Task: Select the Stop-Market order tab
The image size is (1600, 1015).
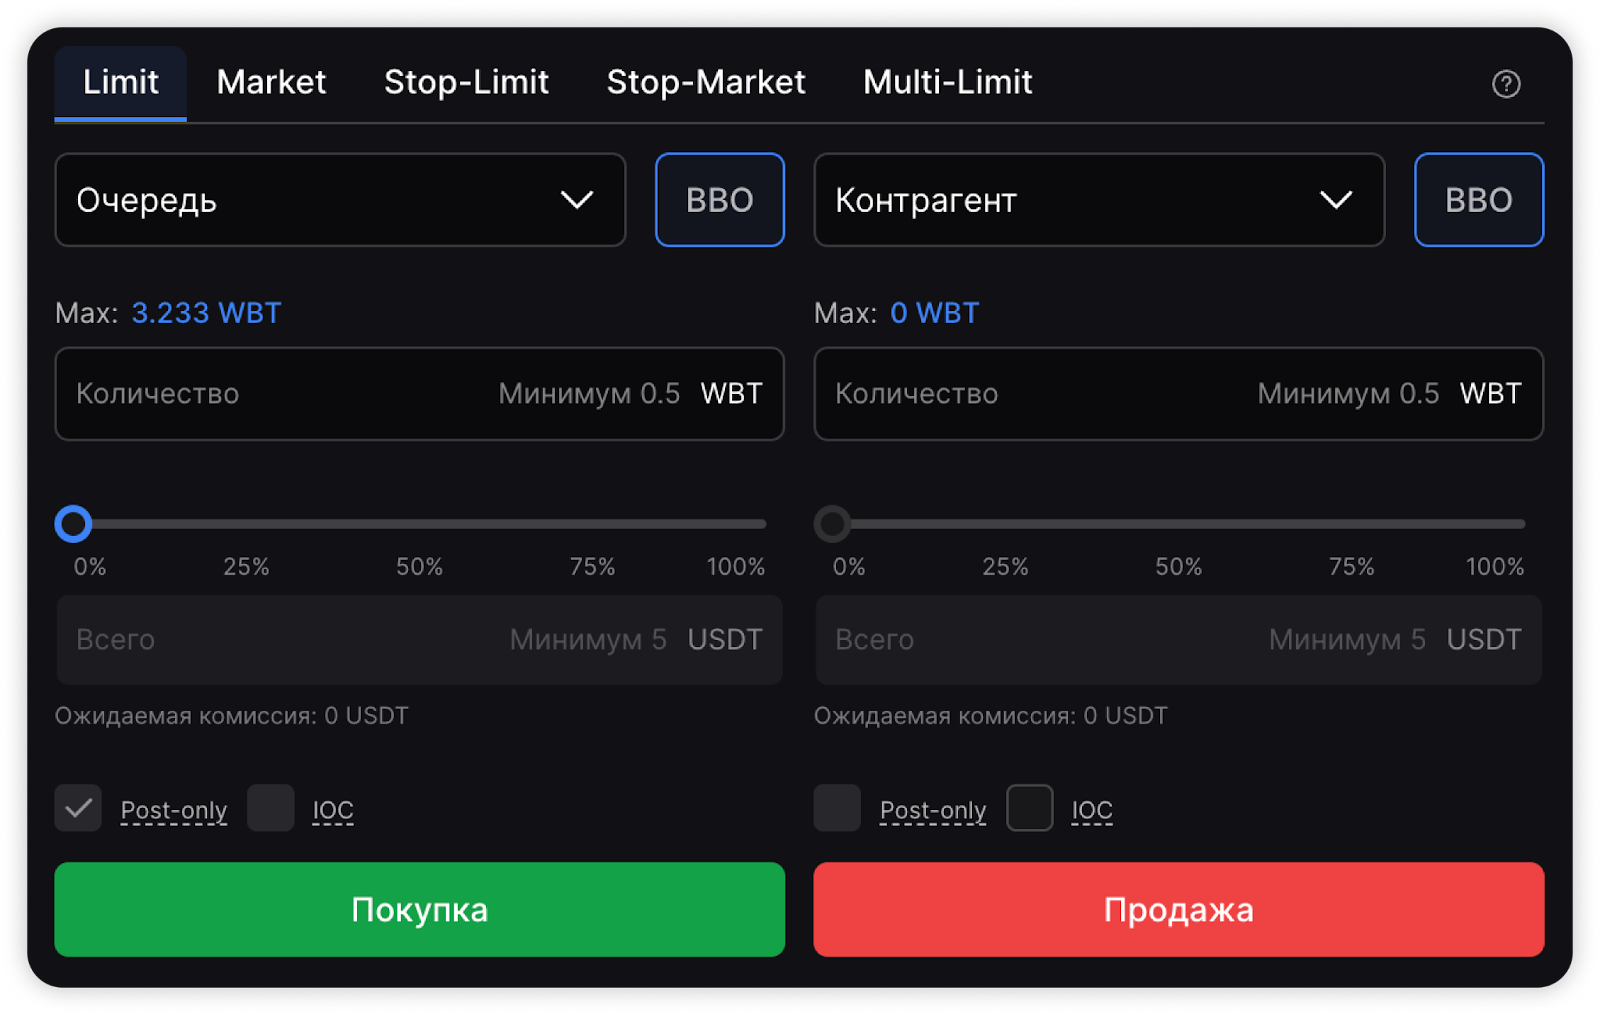Action: 705,82
